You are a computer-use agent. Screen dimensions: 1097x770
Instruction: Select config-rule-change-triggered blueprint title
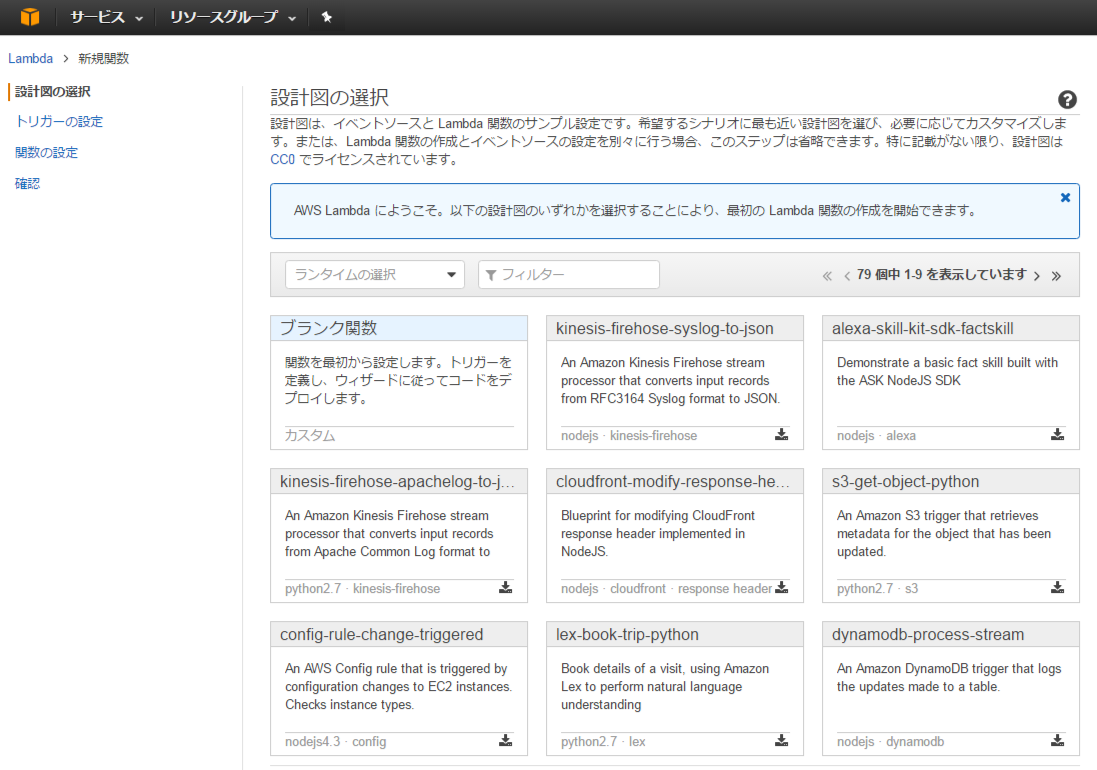[381, 635]
